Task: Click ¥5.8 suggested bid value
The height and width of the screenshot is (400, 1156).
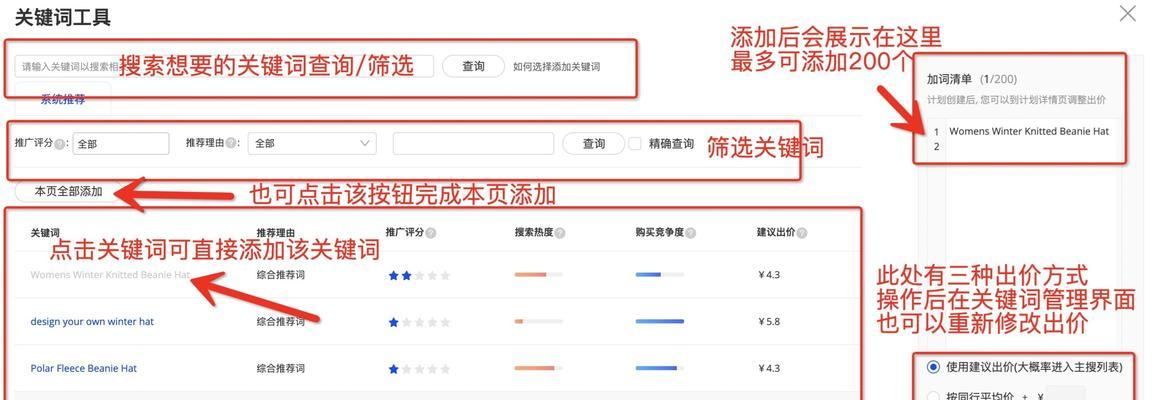Action: pos(768,322)
